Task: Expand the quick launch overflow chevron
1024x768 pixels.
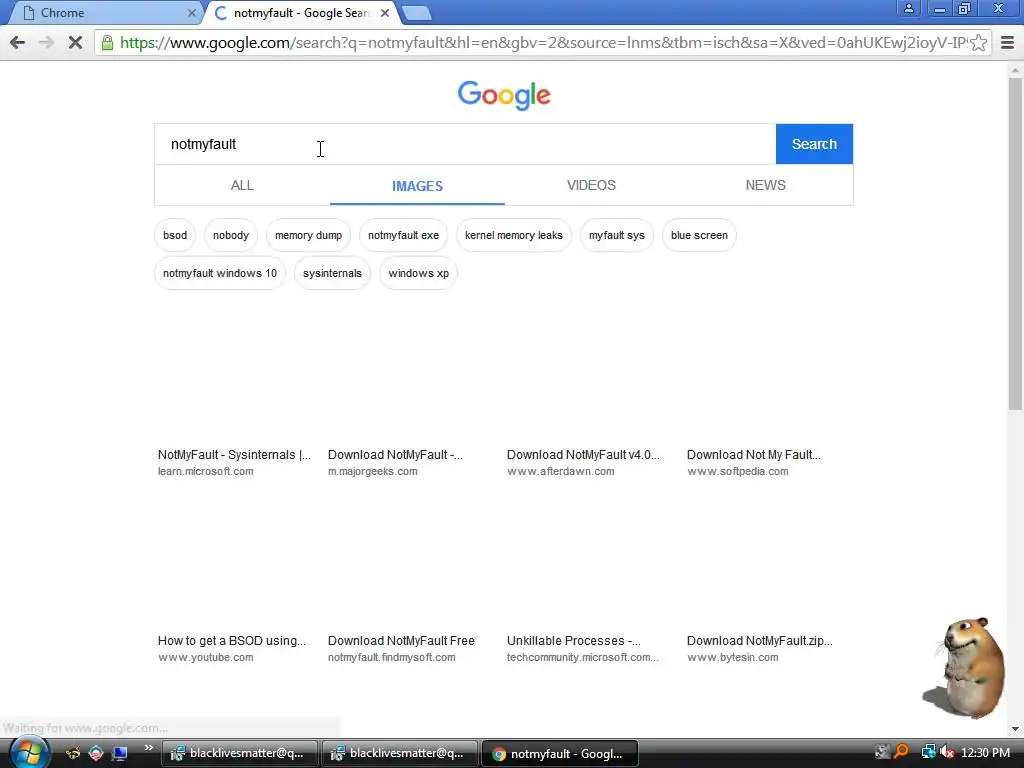Action: click(148, 748)
